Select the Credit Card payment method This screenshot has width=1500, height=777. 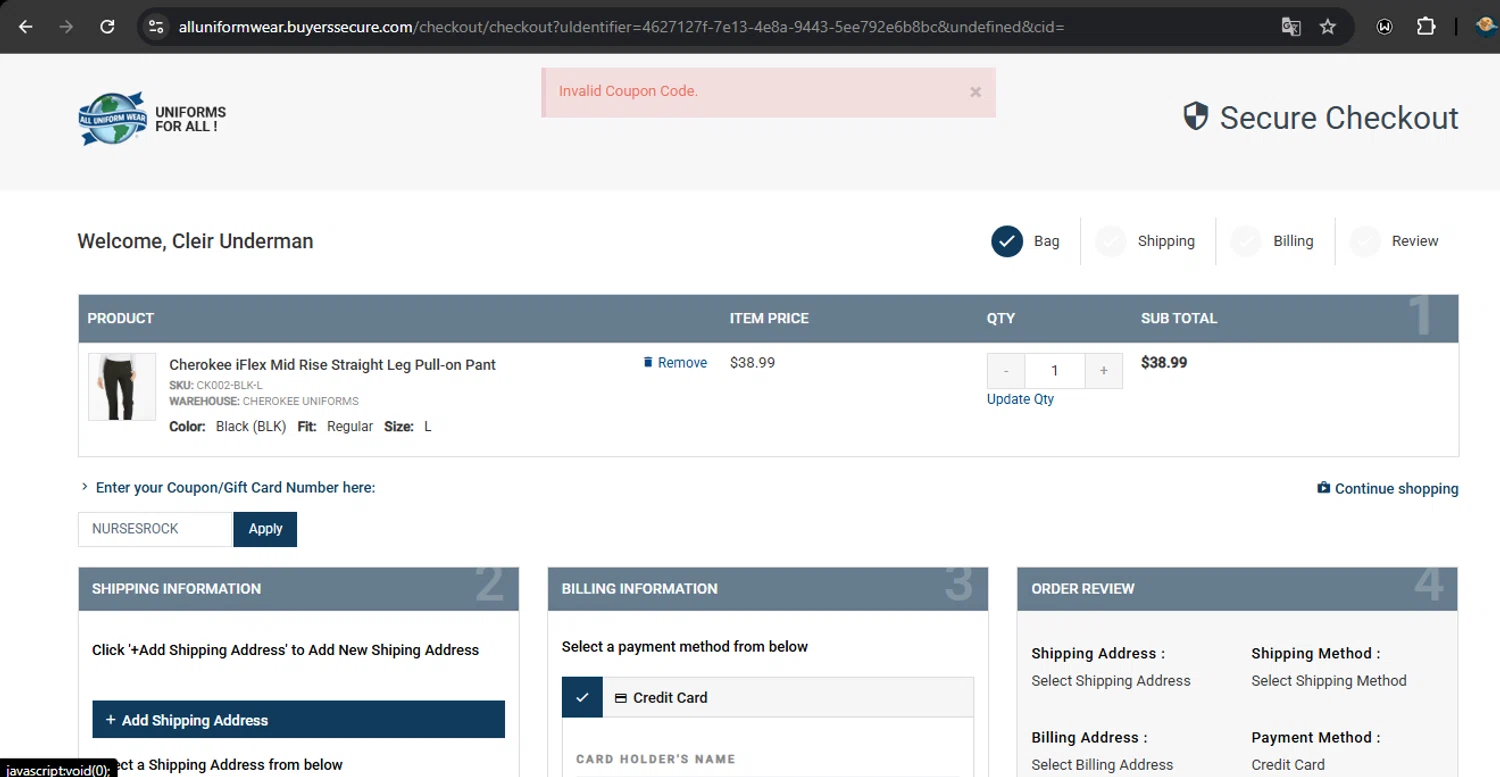click(x=767, y=698)
